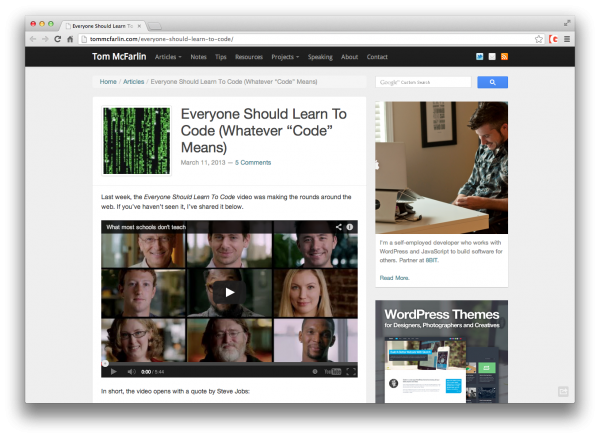Image resolution: width=600 pixels, height=438 pixels.
Task: Click the article title heading
Action: click(264, 130)
